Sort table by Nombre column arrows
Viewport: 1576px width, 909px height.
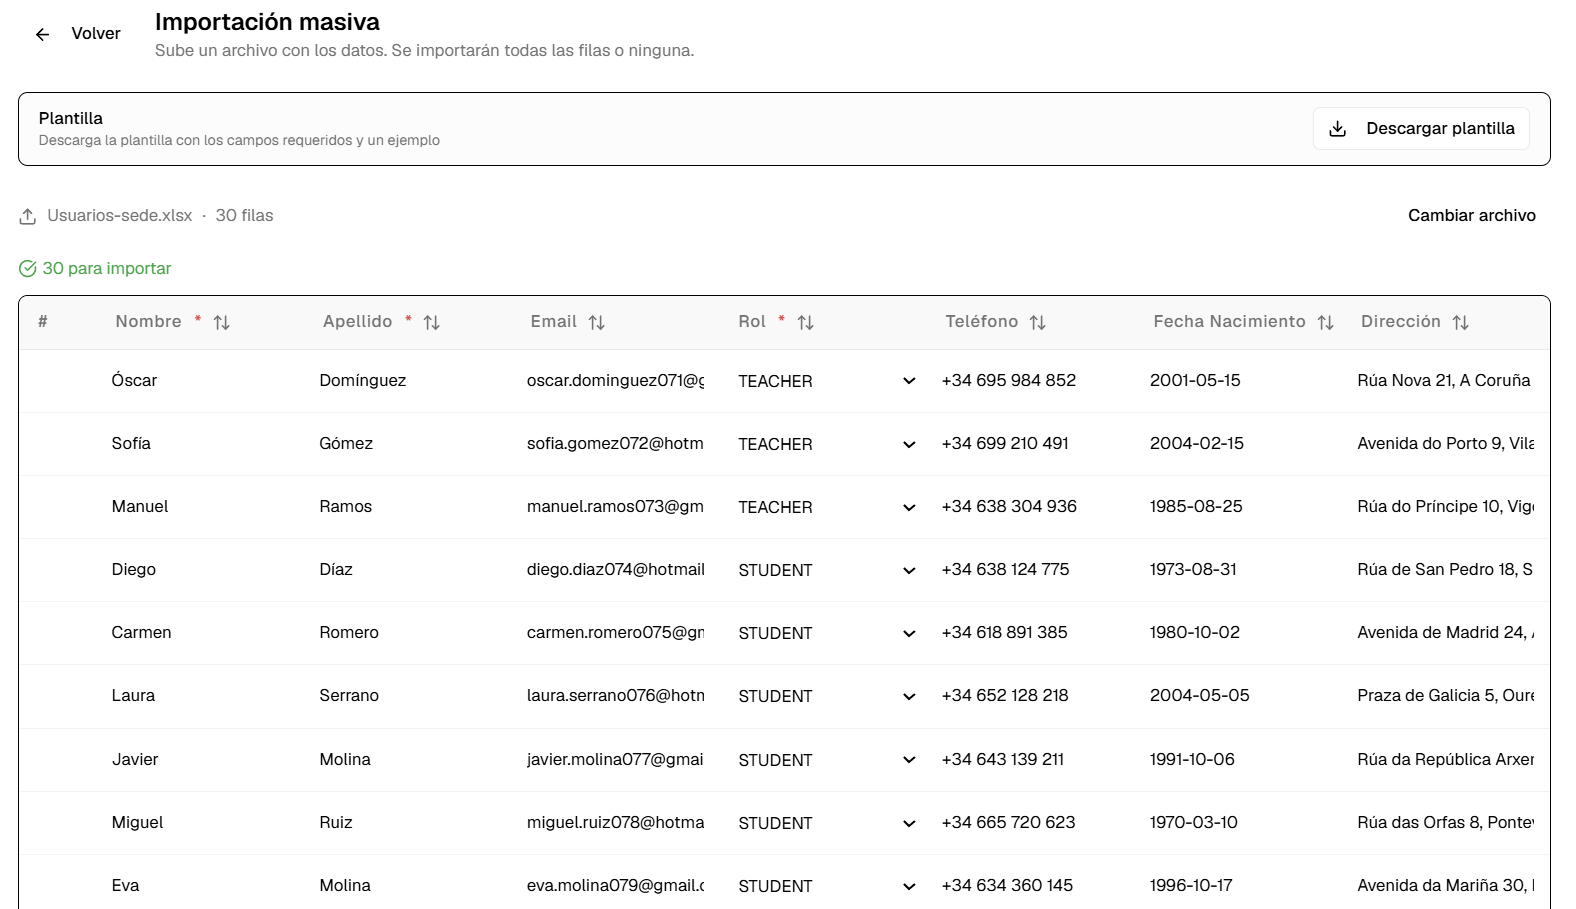[222, 322]
